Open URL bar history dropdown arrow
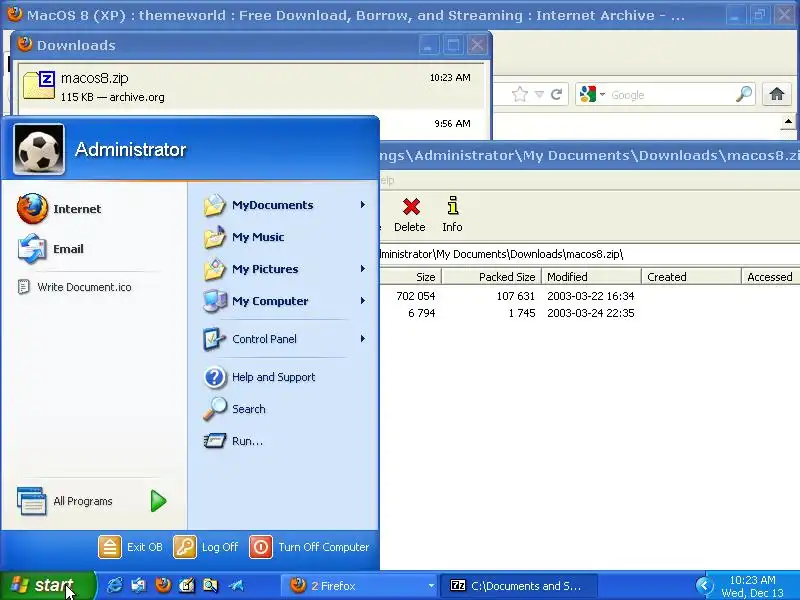This screenshot has height=600, width=800. tap(539, 94)
